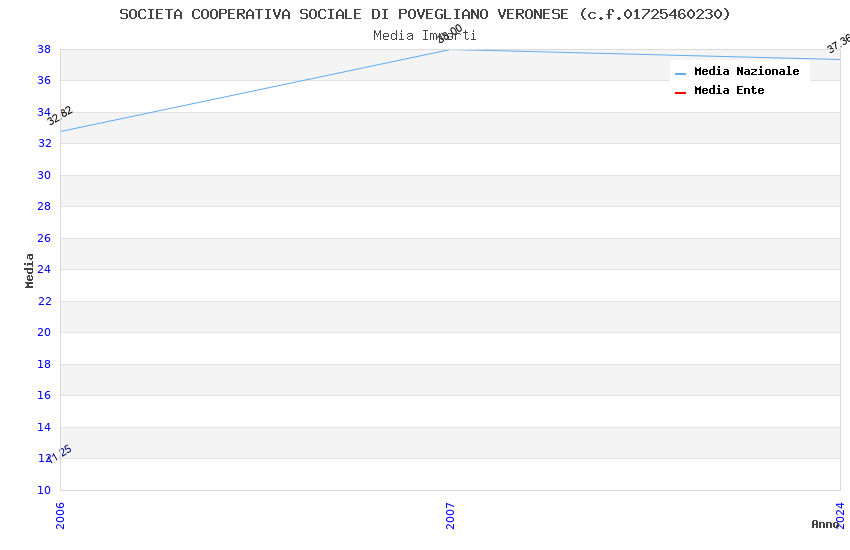Select the 2007 x-axis year label
The image size is (850, 550).
coord(450,515)
